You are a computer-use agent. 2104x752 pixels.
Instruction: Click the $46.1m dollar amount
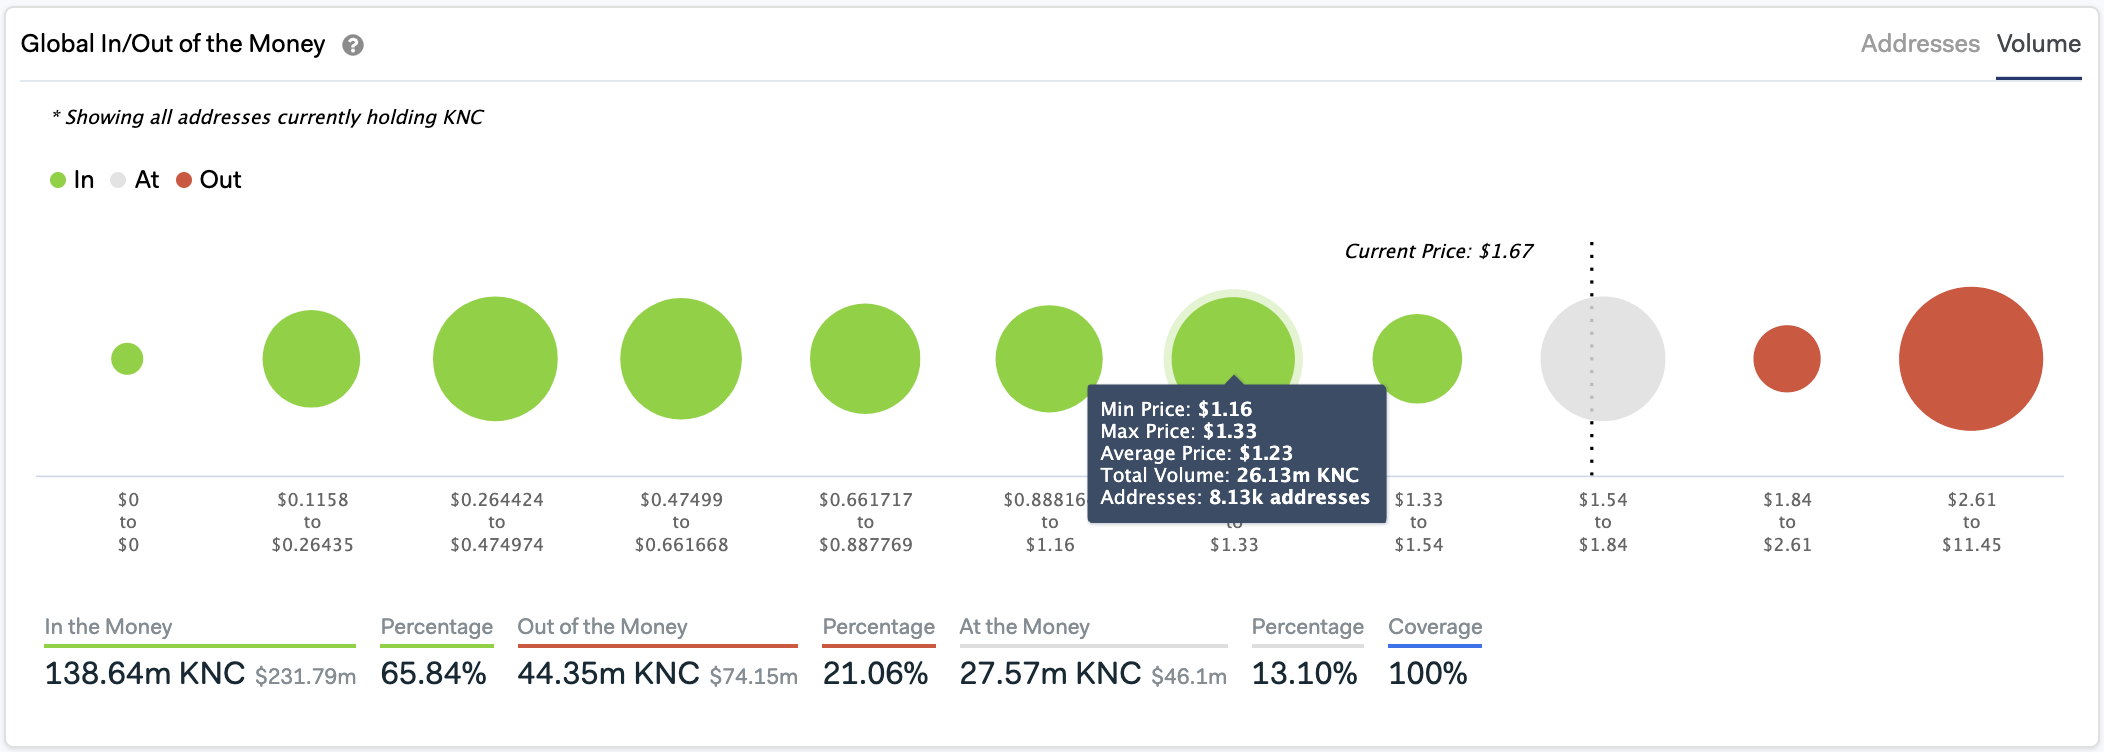tap(1189, 677)
